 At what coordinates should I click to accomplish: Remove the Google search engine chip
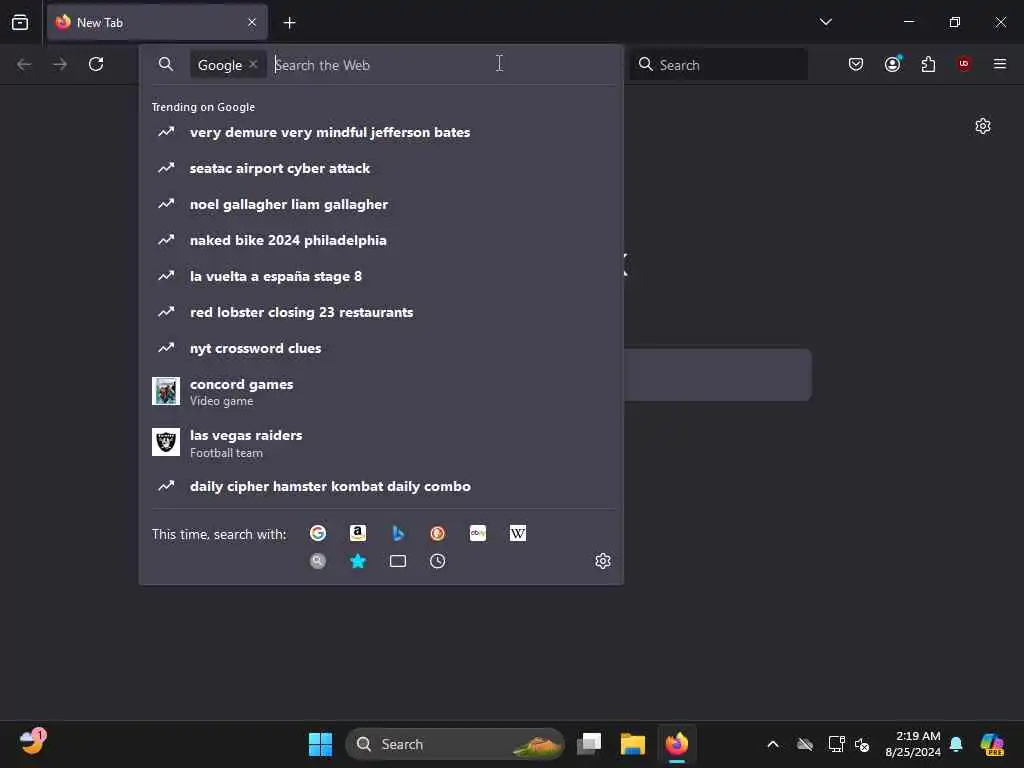tap(253, 64)
